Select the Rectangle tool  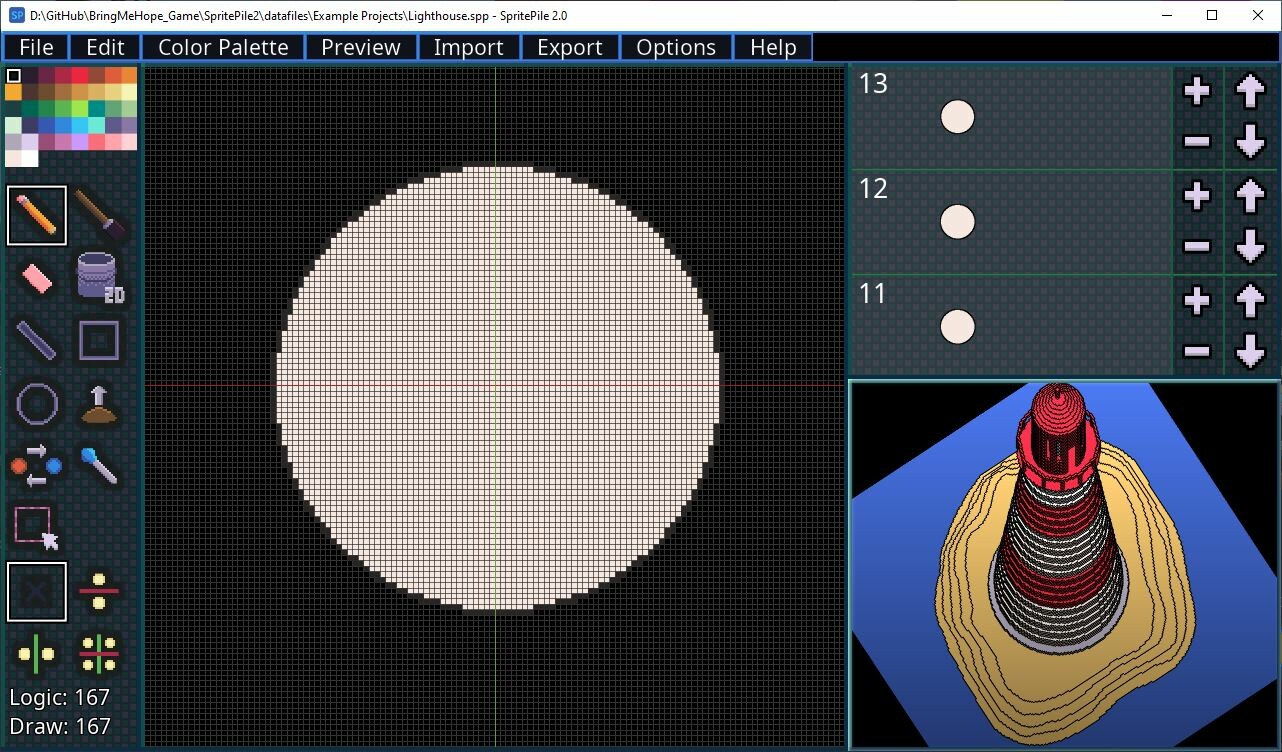click(x=99, y=340)
